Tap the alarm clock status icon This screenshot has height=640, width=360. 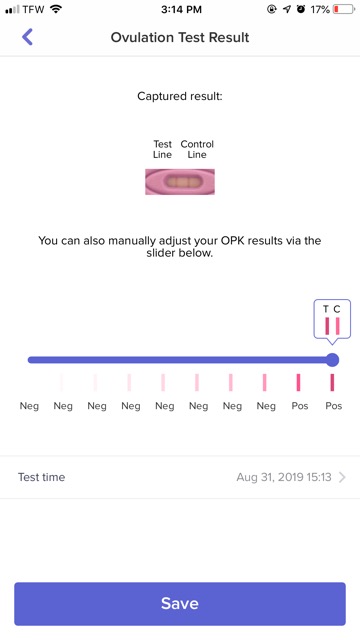point(301,9)
